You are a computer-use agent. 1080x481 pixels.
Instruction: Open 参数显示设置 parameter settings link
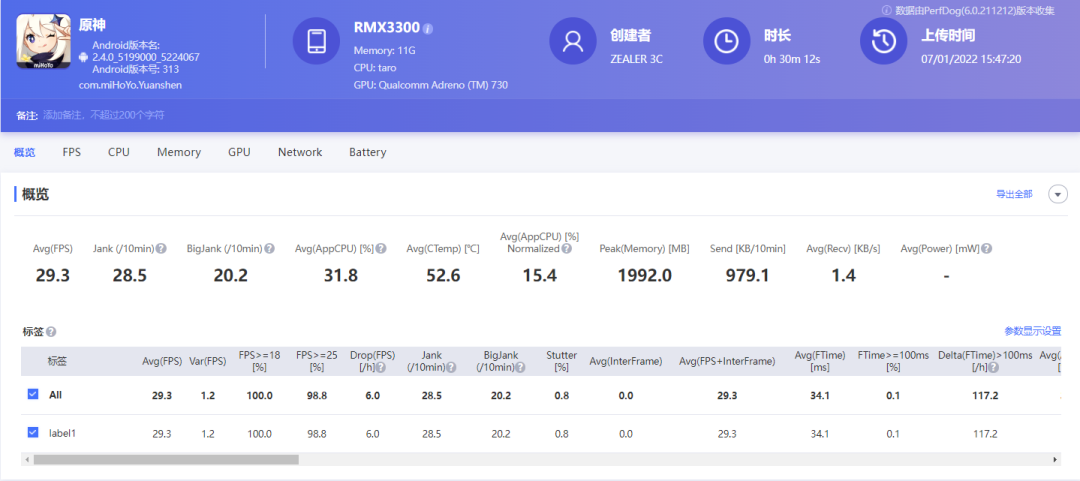(1033, 331)
